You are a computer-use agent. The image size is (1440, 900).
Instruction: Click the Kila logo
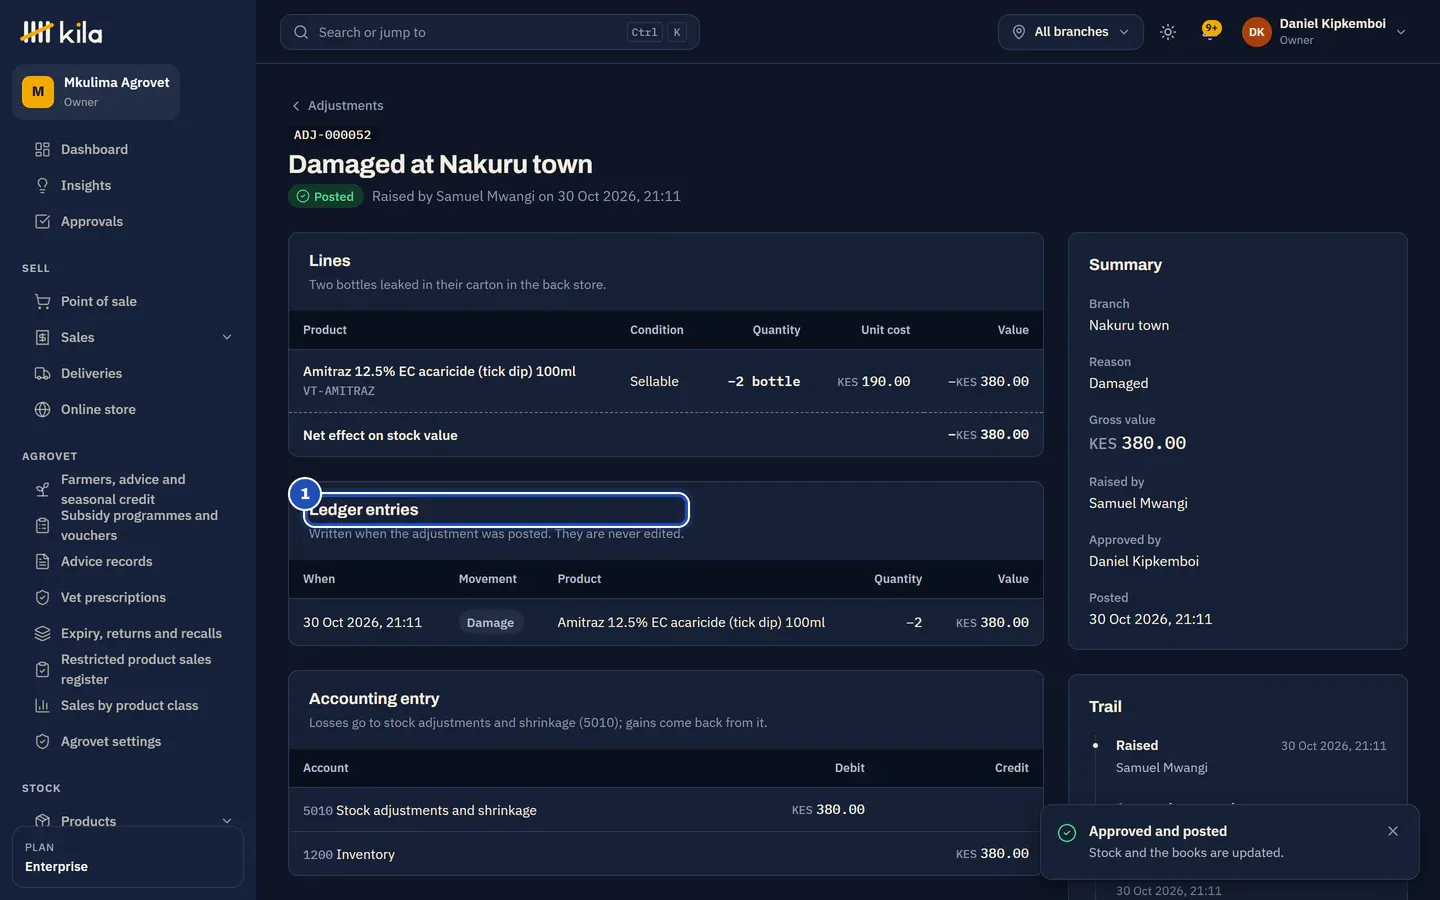pos(61,32)
